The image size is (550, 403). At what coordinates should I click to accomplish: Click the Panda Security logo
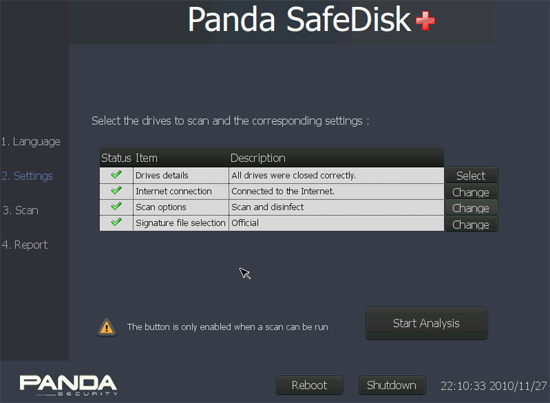pyautogui.click(x=68, y=385)
